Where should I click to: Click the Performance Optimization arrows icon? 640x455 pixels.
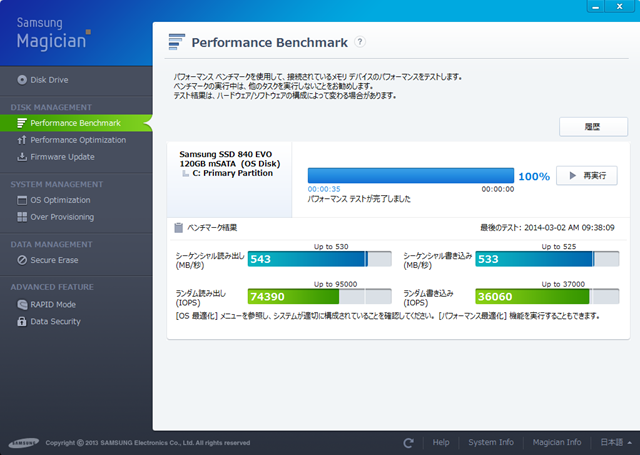click(22, 140)
